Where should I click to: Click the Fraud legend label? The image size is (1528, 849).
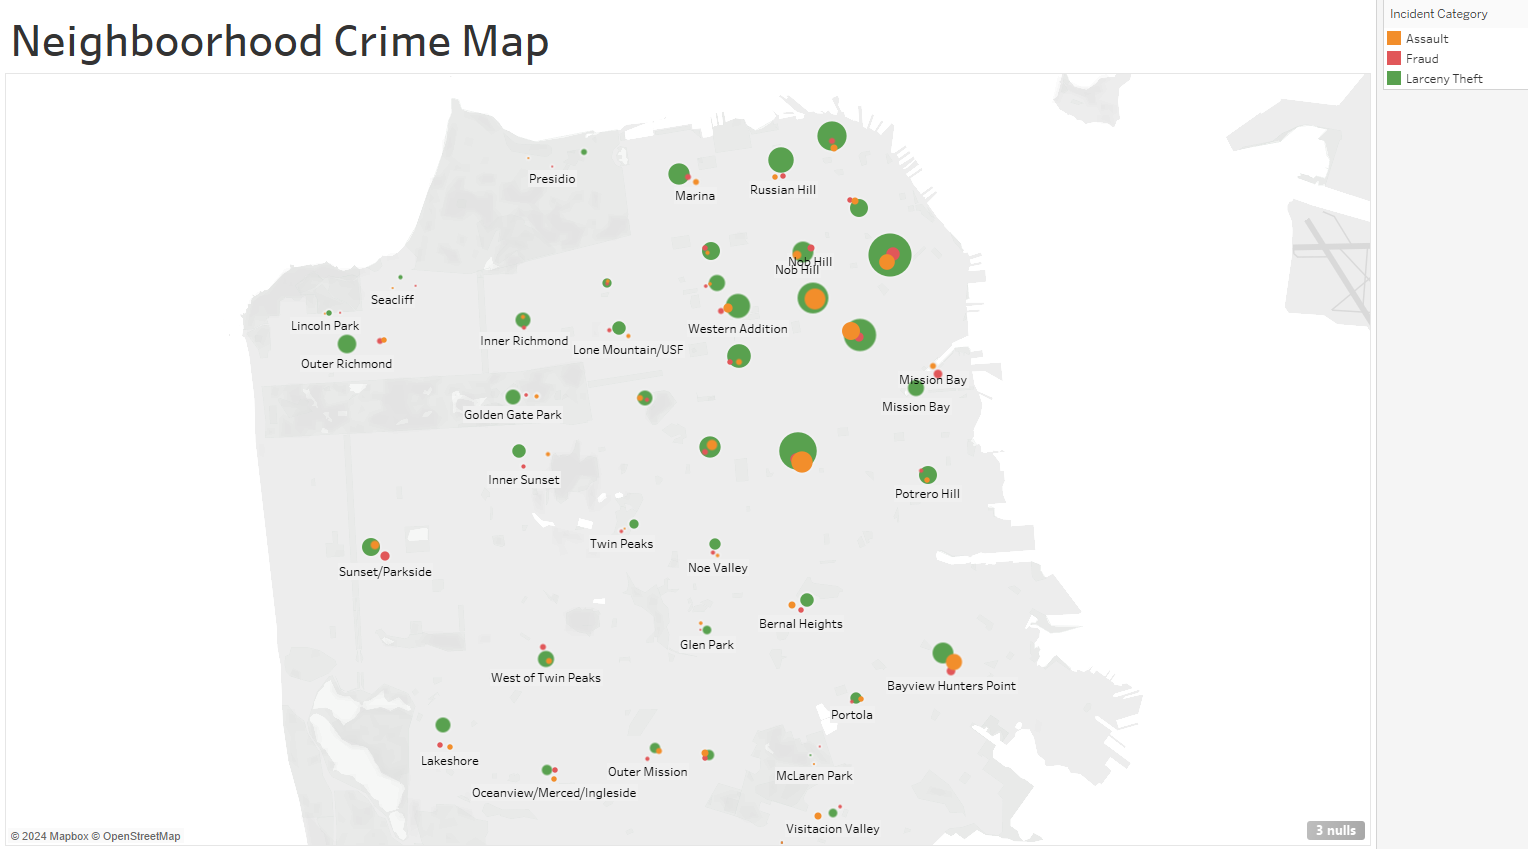(x=1422, y=59)
